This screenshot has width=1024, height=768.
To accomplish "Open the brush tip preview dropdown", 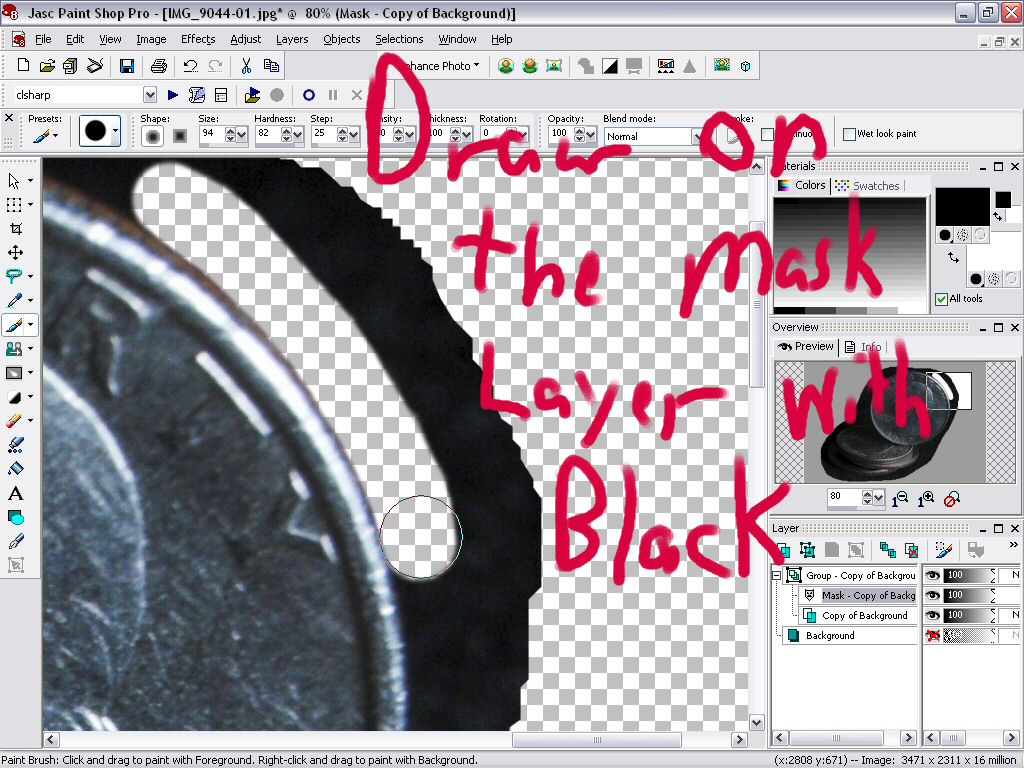I will 116,131.
